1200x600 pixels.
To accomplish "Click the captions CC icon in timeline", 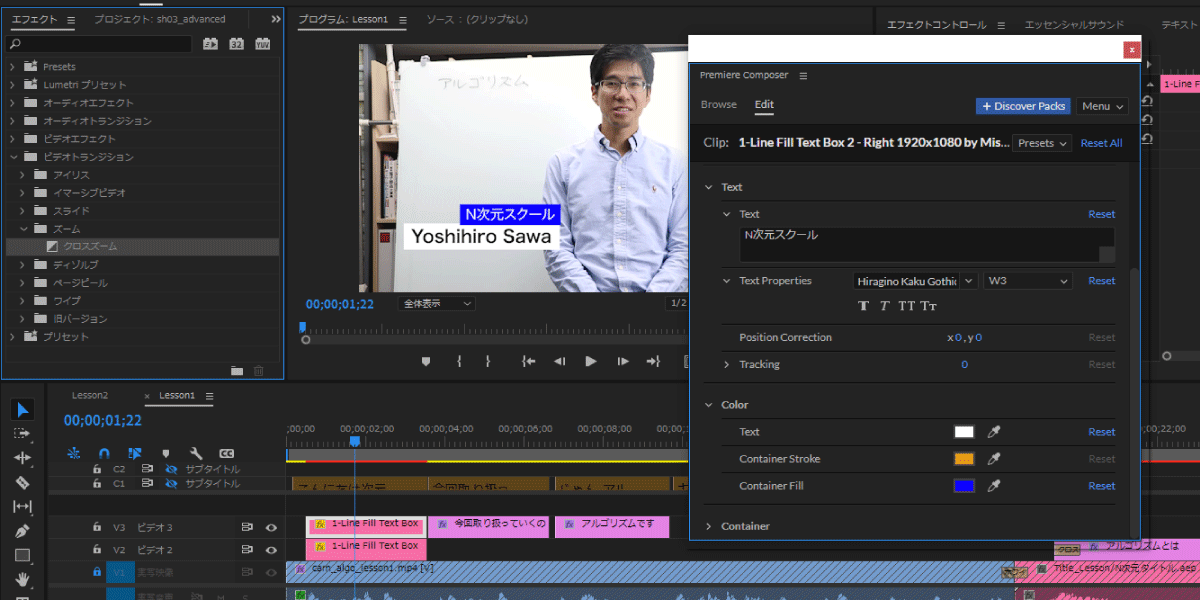I will point(227,453).
